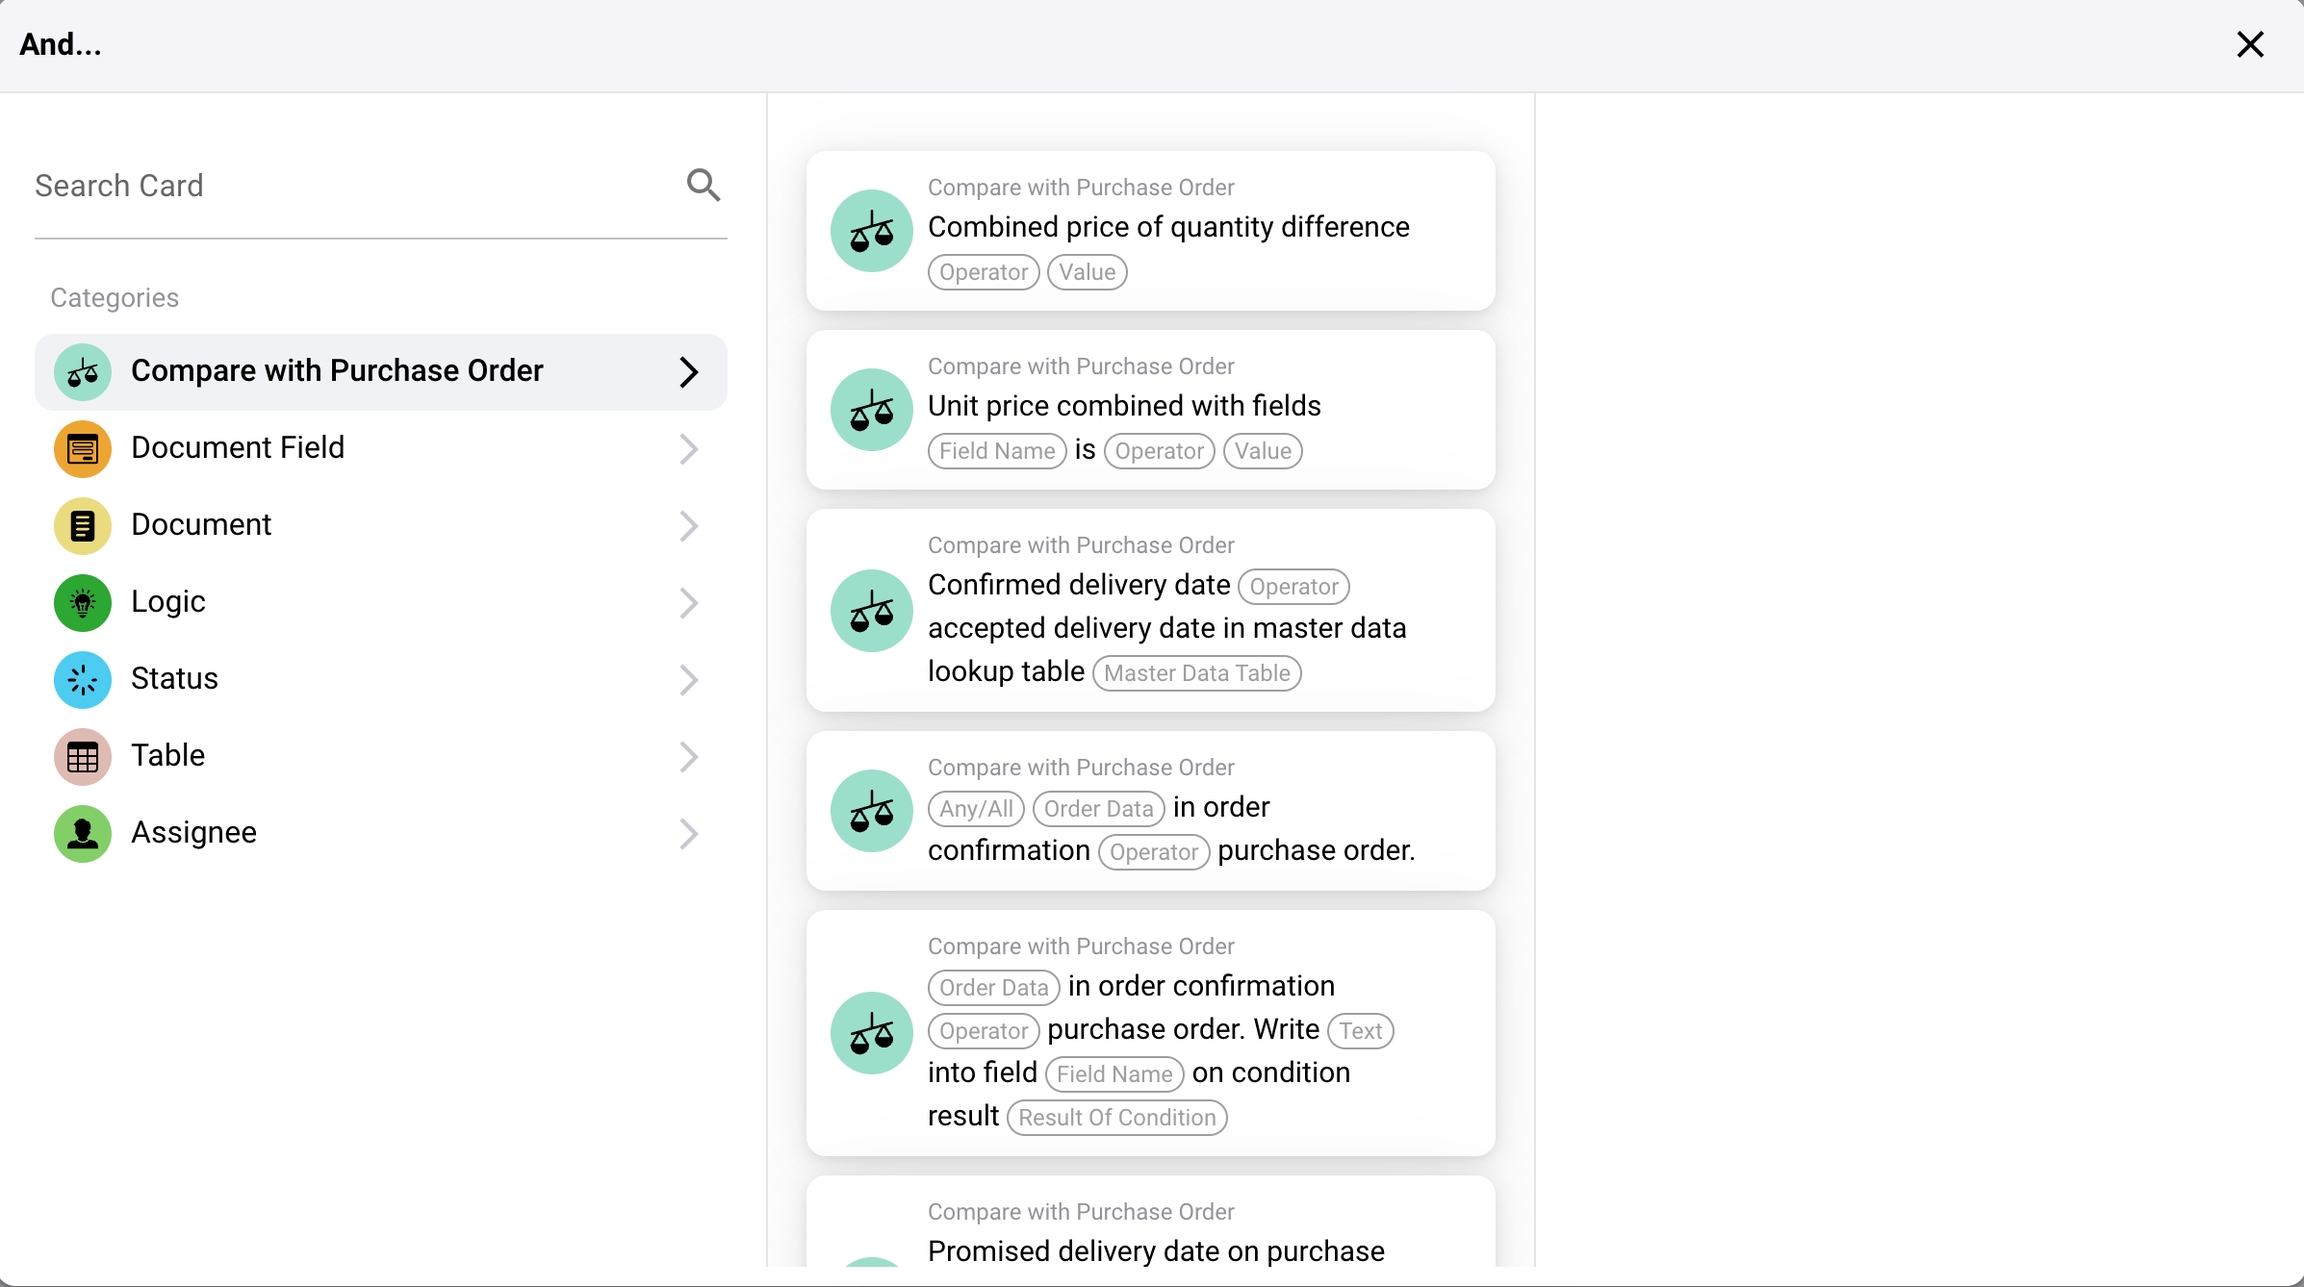Click the Master Data Table chip
The image size is (2304, 1287).
(x=1196, y=673)
